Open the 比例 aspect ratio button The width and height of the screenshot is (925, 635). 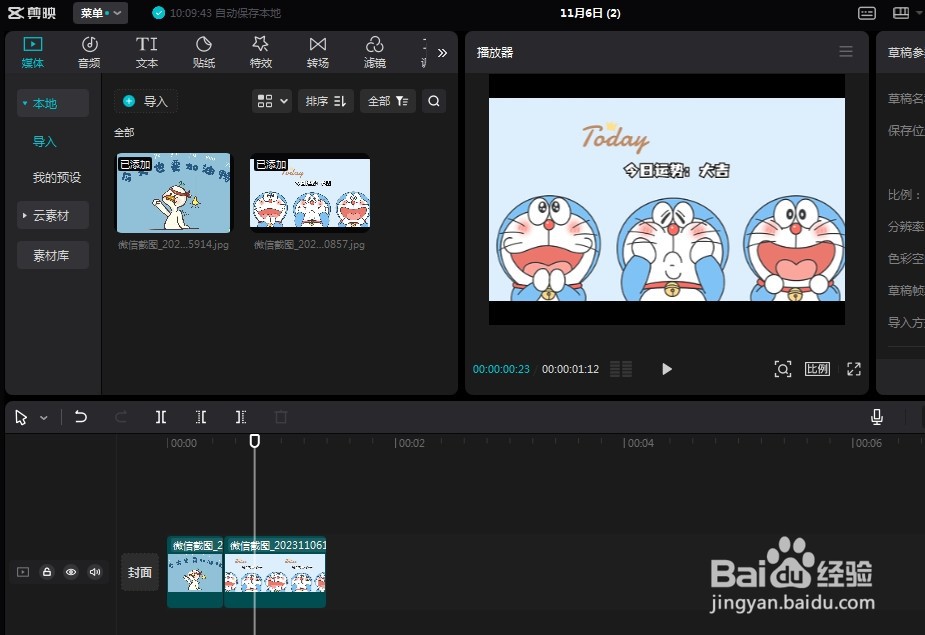817,369
